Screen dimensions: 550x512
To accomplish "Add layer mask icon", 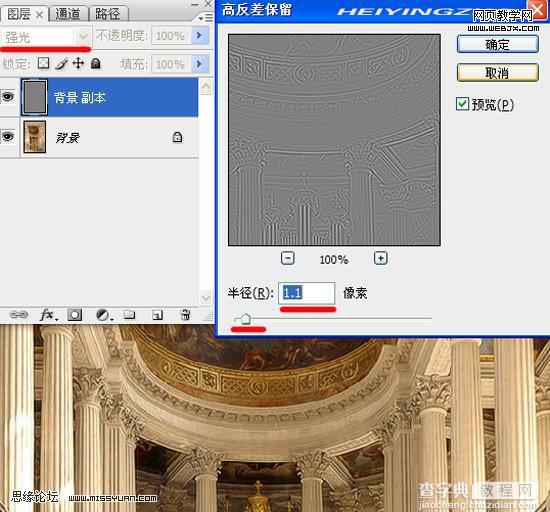I will pyautogui.click(x=74, y=315).
